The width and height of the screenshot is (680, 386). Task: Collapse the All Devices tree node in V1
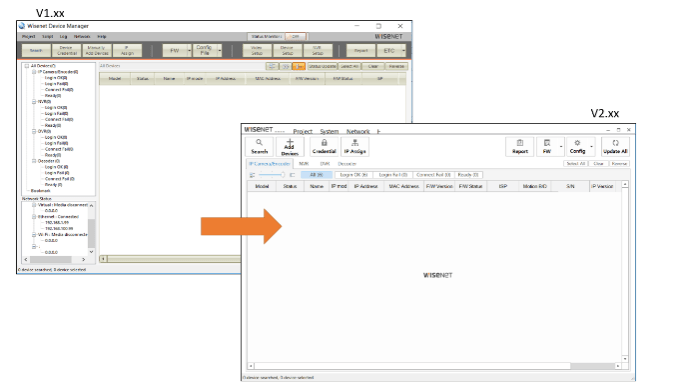pyautogui.click(x=27, y=66)
